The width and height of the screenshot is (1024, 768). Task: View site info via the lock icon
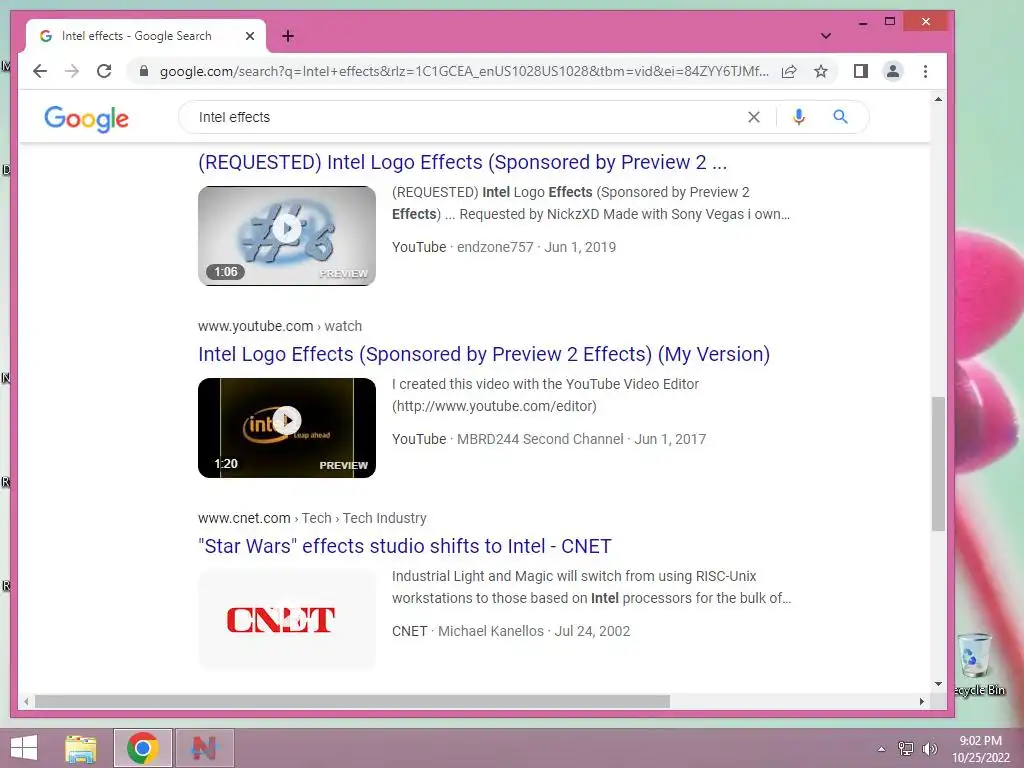[x=144, y=71]
